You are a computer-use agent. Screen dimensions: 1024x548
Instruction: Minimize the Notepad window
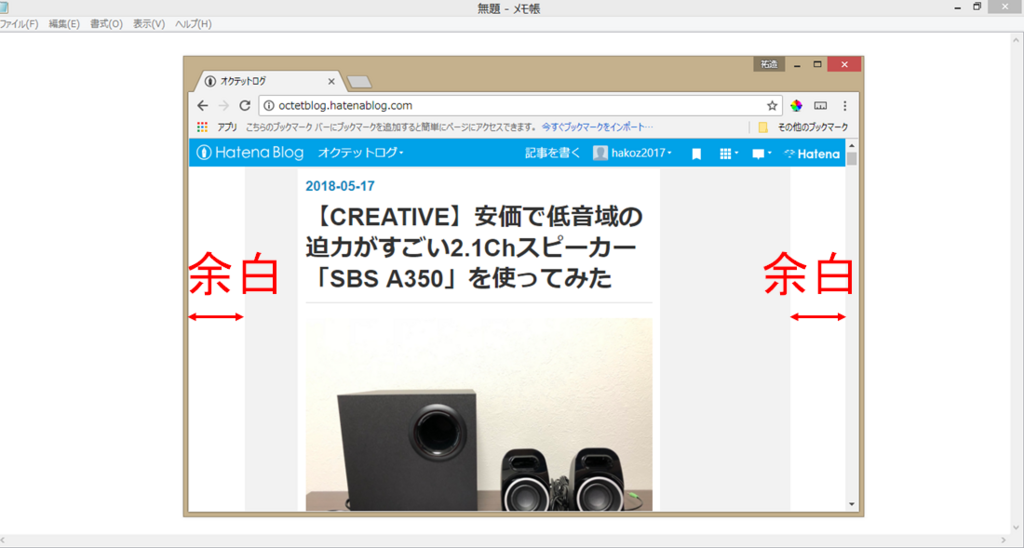point(957,7)
